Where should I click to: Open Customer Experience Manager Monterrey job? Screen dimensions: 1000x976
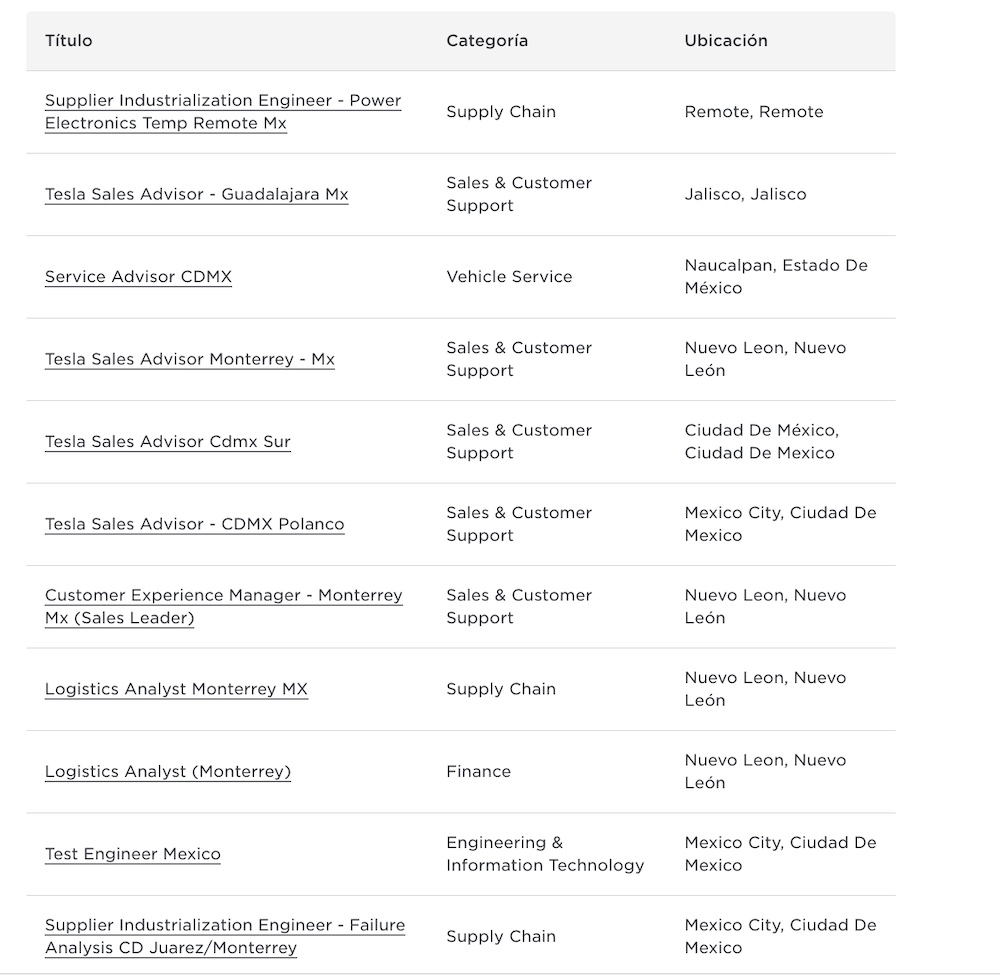point(223,596)
